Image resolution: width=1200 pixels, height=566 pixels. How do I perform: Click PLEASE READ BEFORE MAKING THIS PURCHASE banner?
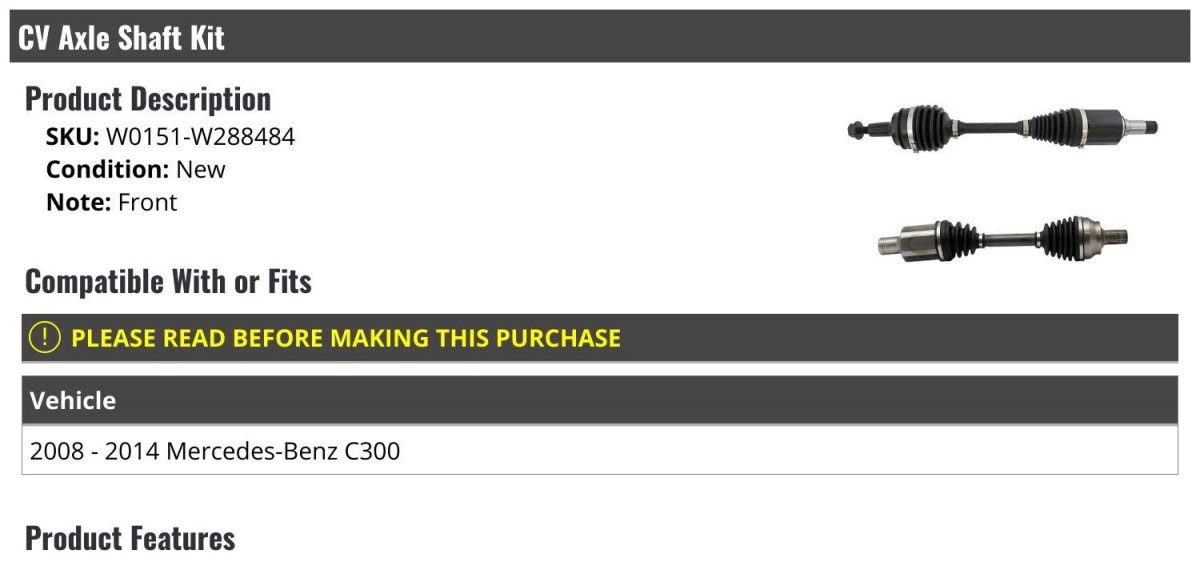click(x=600, y=338)
